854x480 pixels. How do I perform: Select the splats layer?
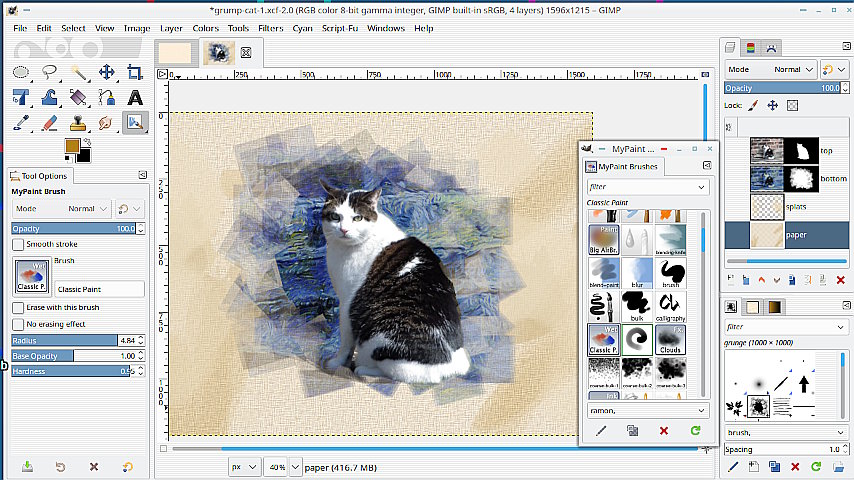pos(800,207)
